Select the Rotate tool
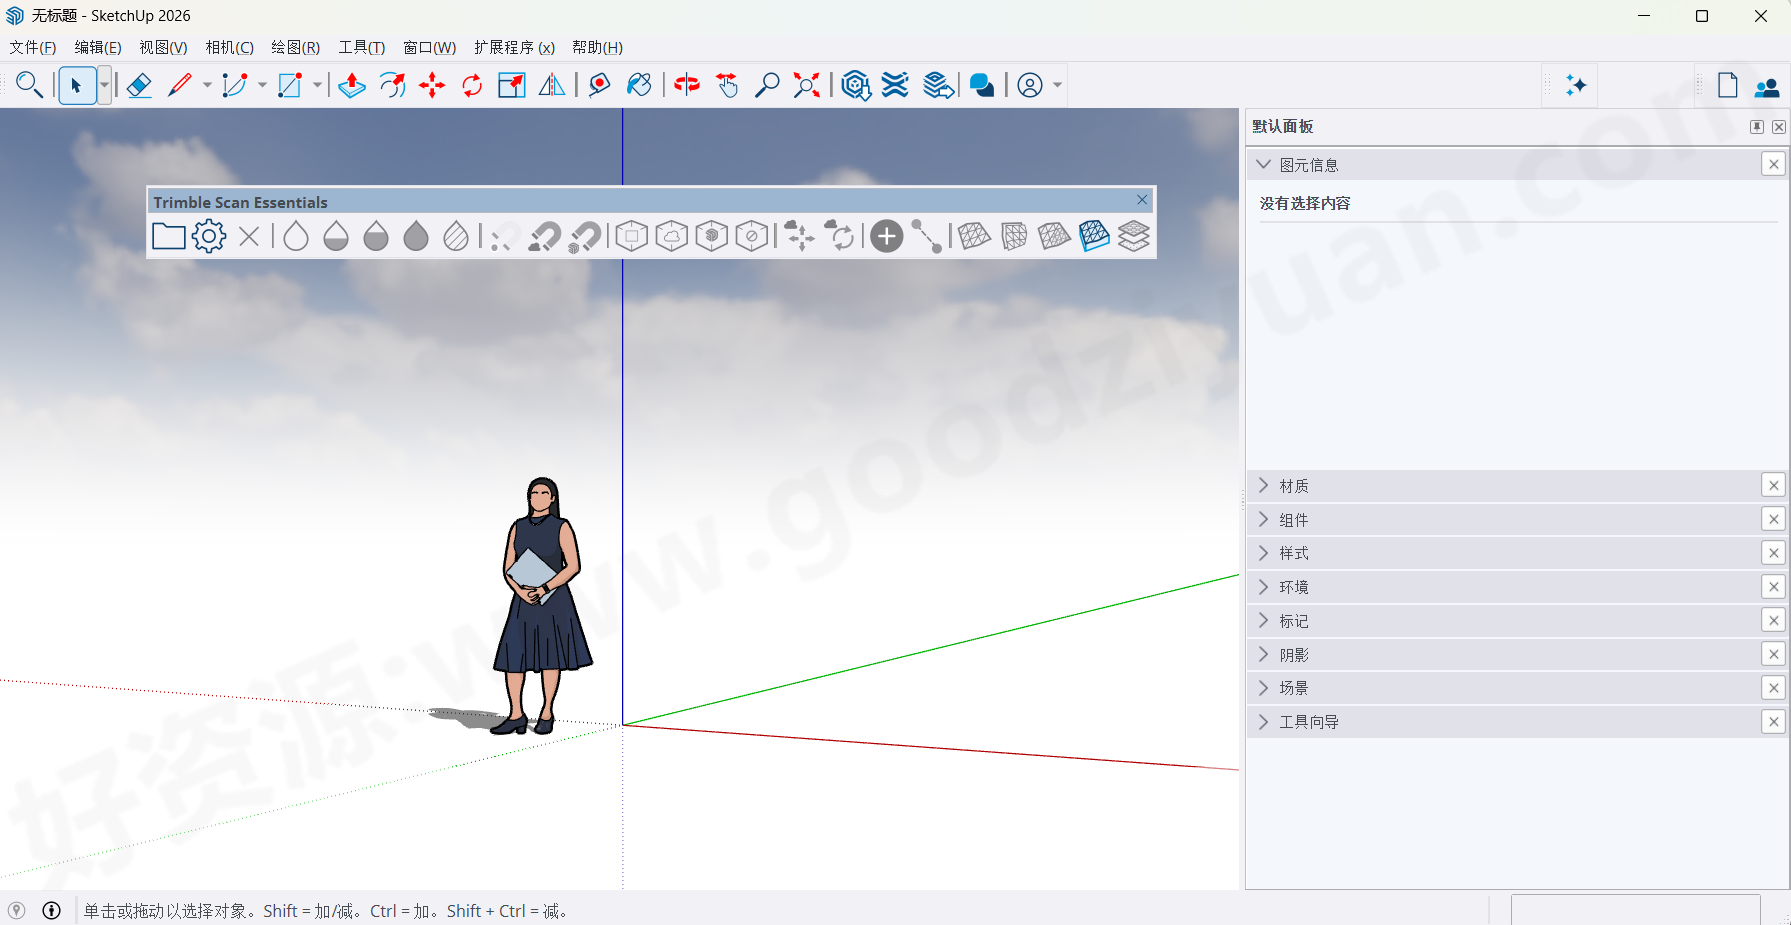 pyautogui.click(x=471, y=85)
